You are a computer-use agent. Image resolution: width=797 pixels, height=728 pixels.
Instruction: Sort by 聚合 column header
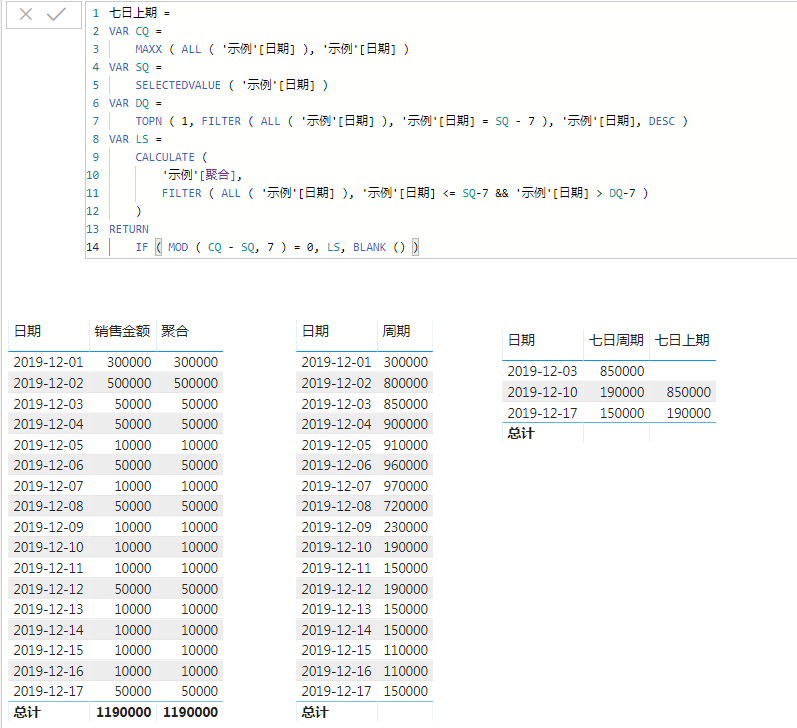point(175,331)
